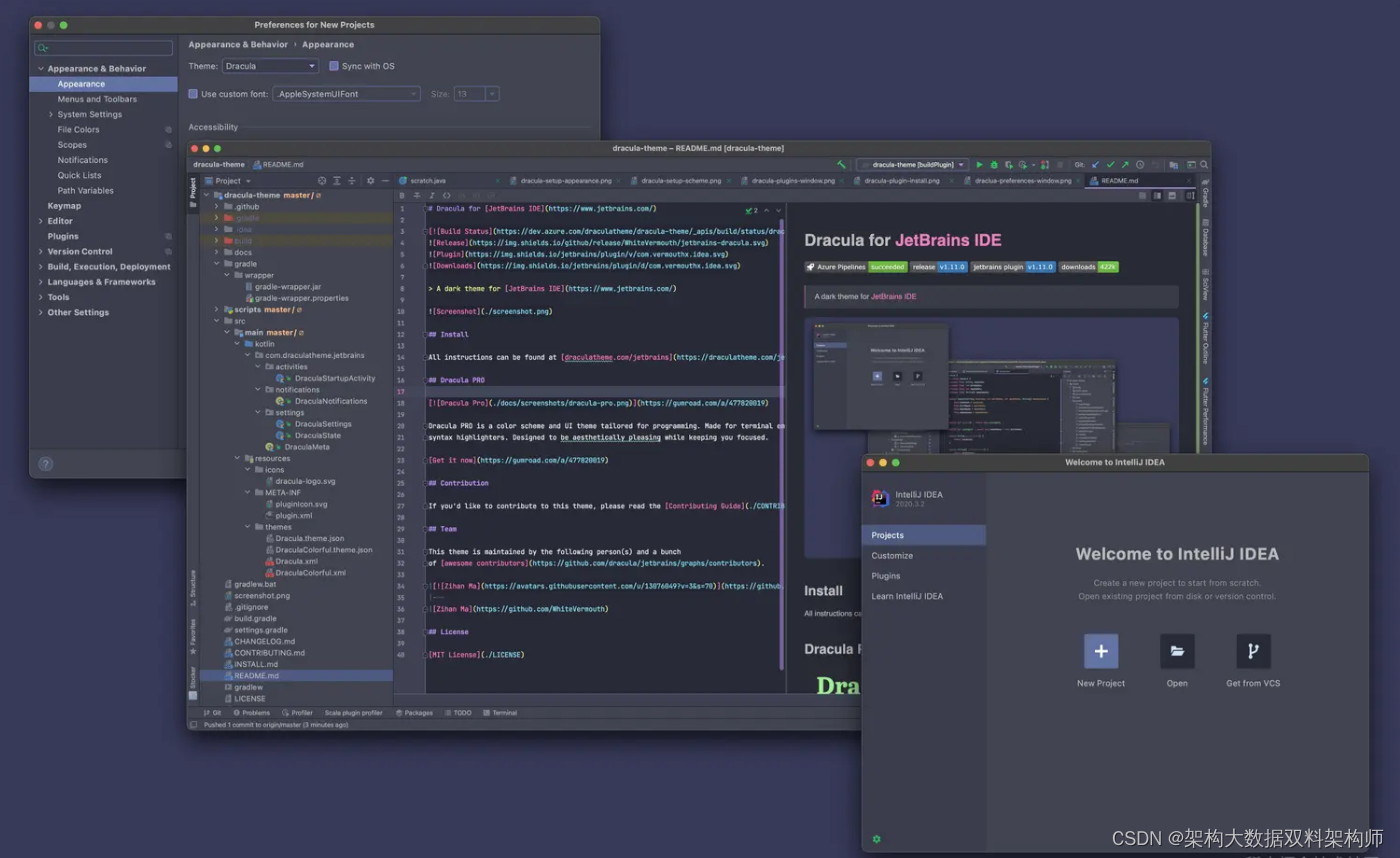The height and width of the screenshot is (858, 1400).
Task: Open the Git tool window tab
Action: click(x=212, y=713)
